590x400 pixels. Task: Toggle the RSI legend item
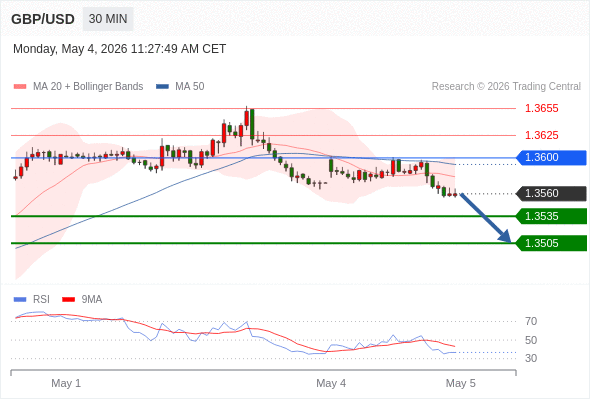click(32, 300)
